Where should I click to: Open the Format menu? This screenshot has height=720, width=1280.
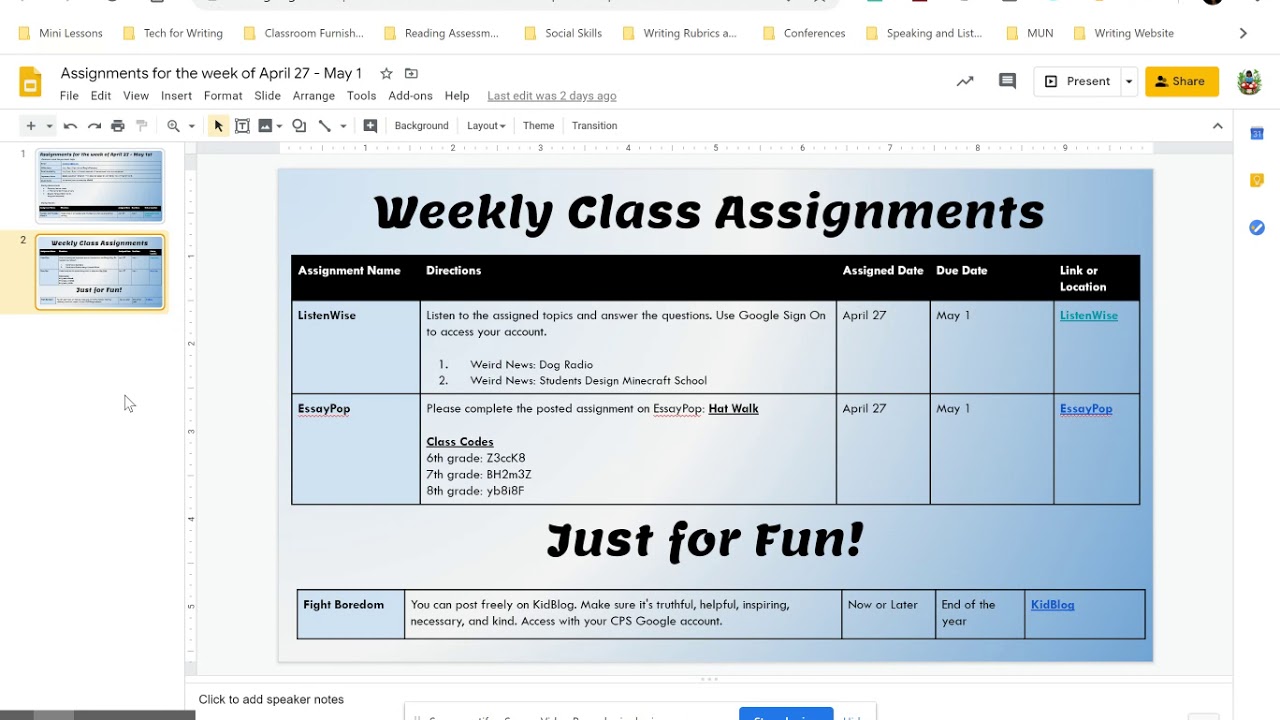223,96
